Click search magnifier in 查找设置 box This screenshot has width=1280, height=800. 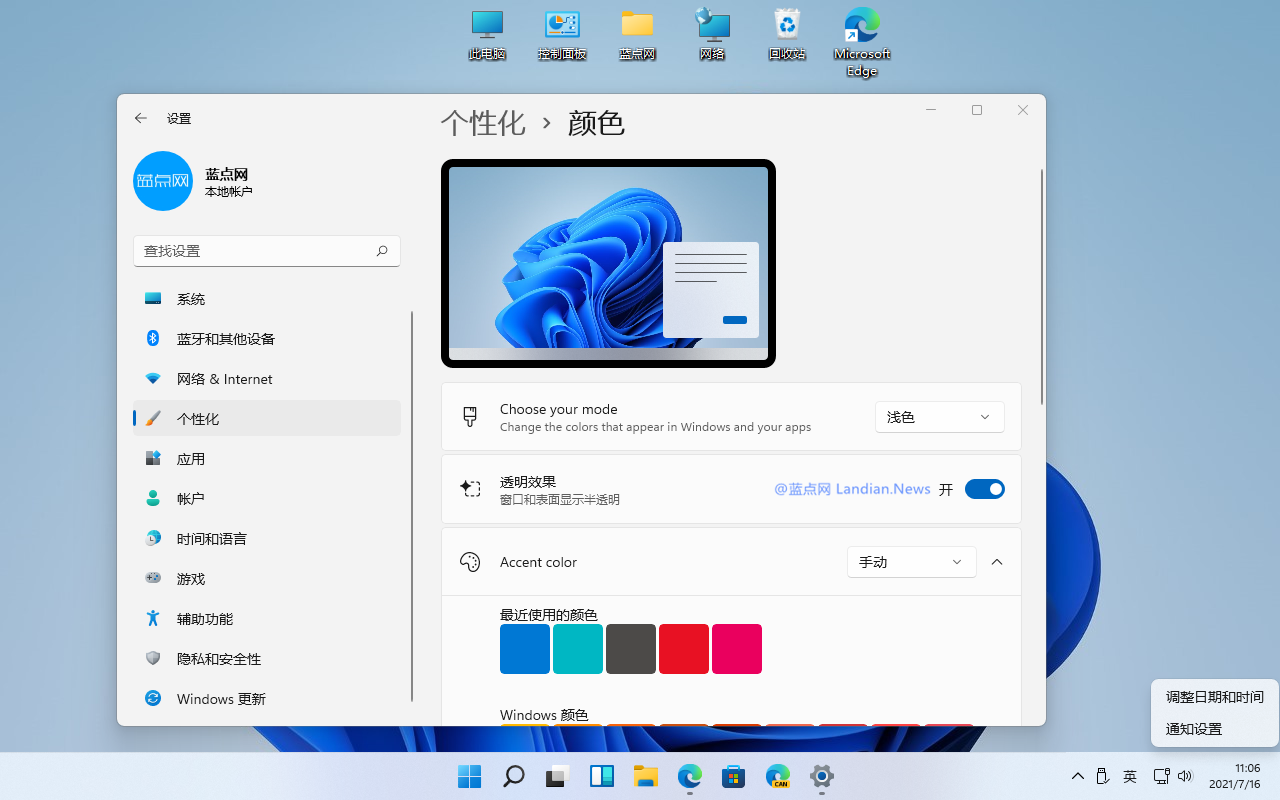click(382, 251)
